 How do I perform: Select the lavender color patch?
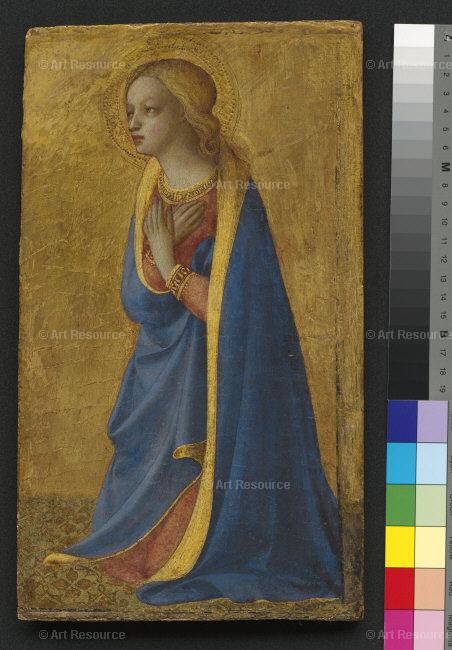tap(433, 421)
